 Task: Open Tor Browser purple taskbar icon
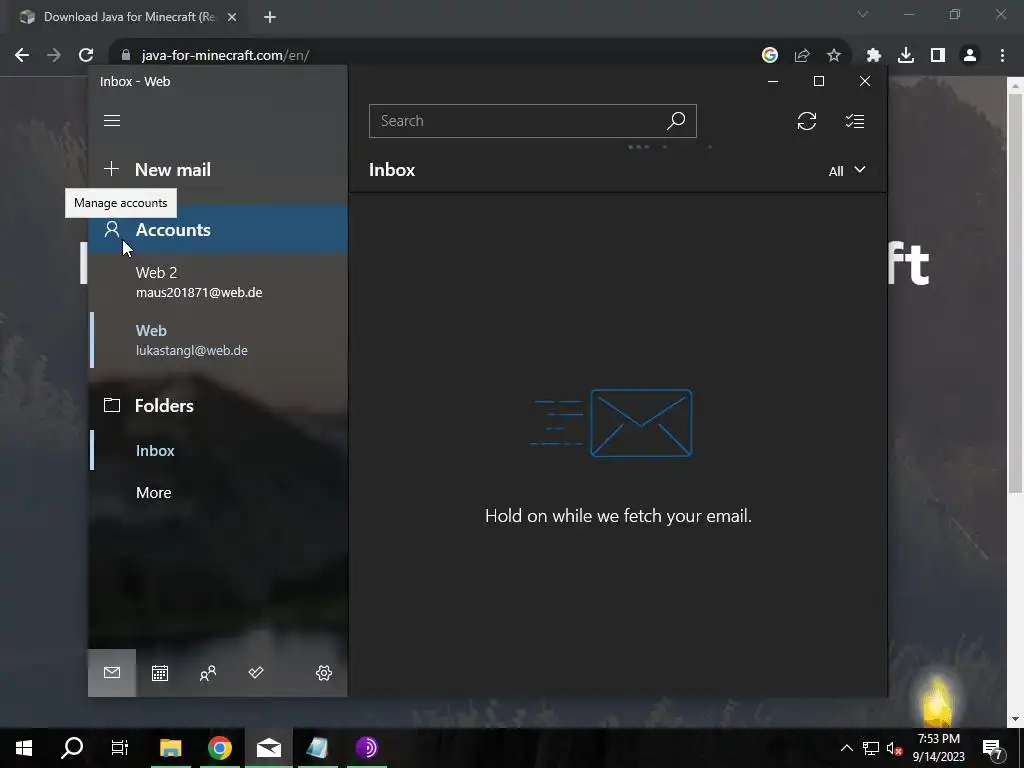[x=367, y=748]
